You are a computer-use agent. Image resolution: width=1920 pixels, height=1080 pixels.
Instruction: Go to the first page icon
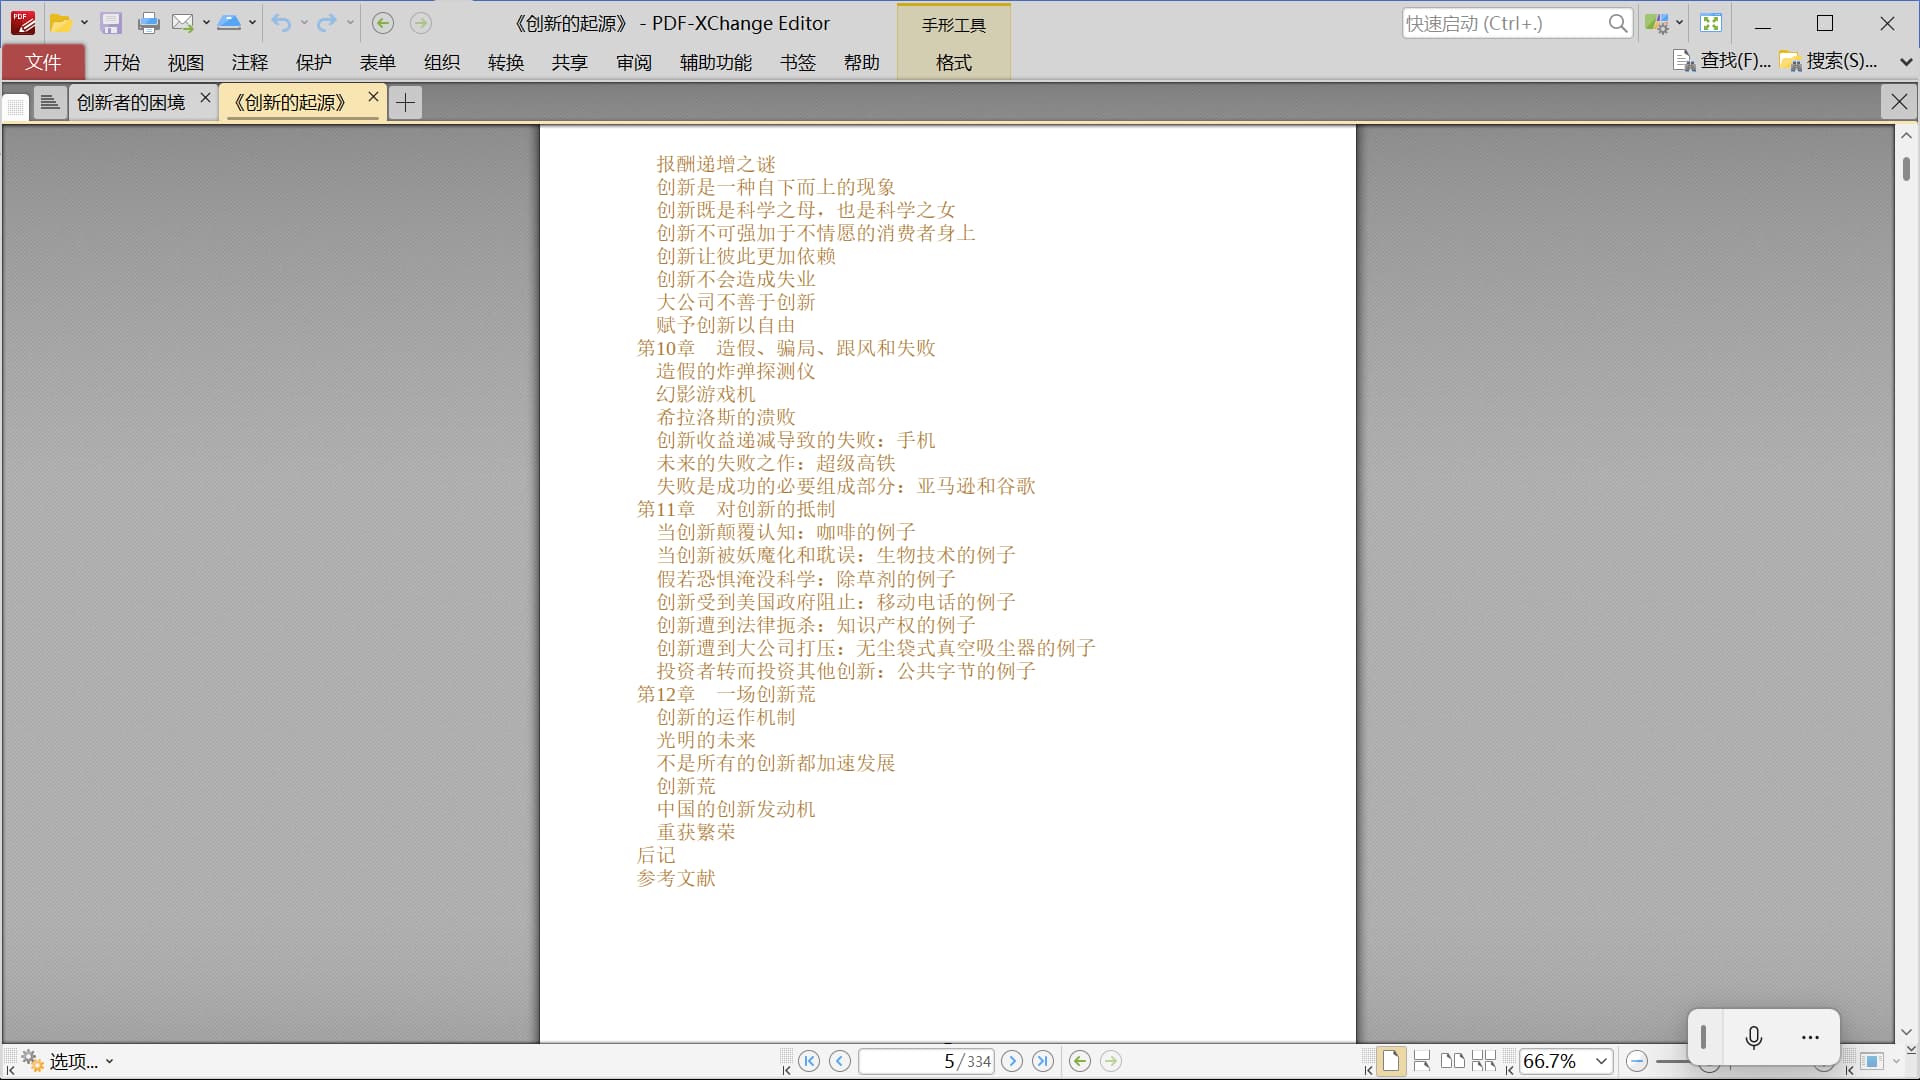point(810,1061)
